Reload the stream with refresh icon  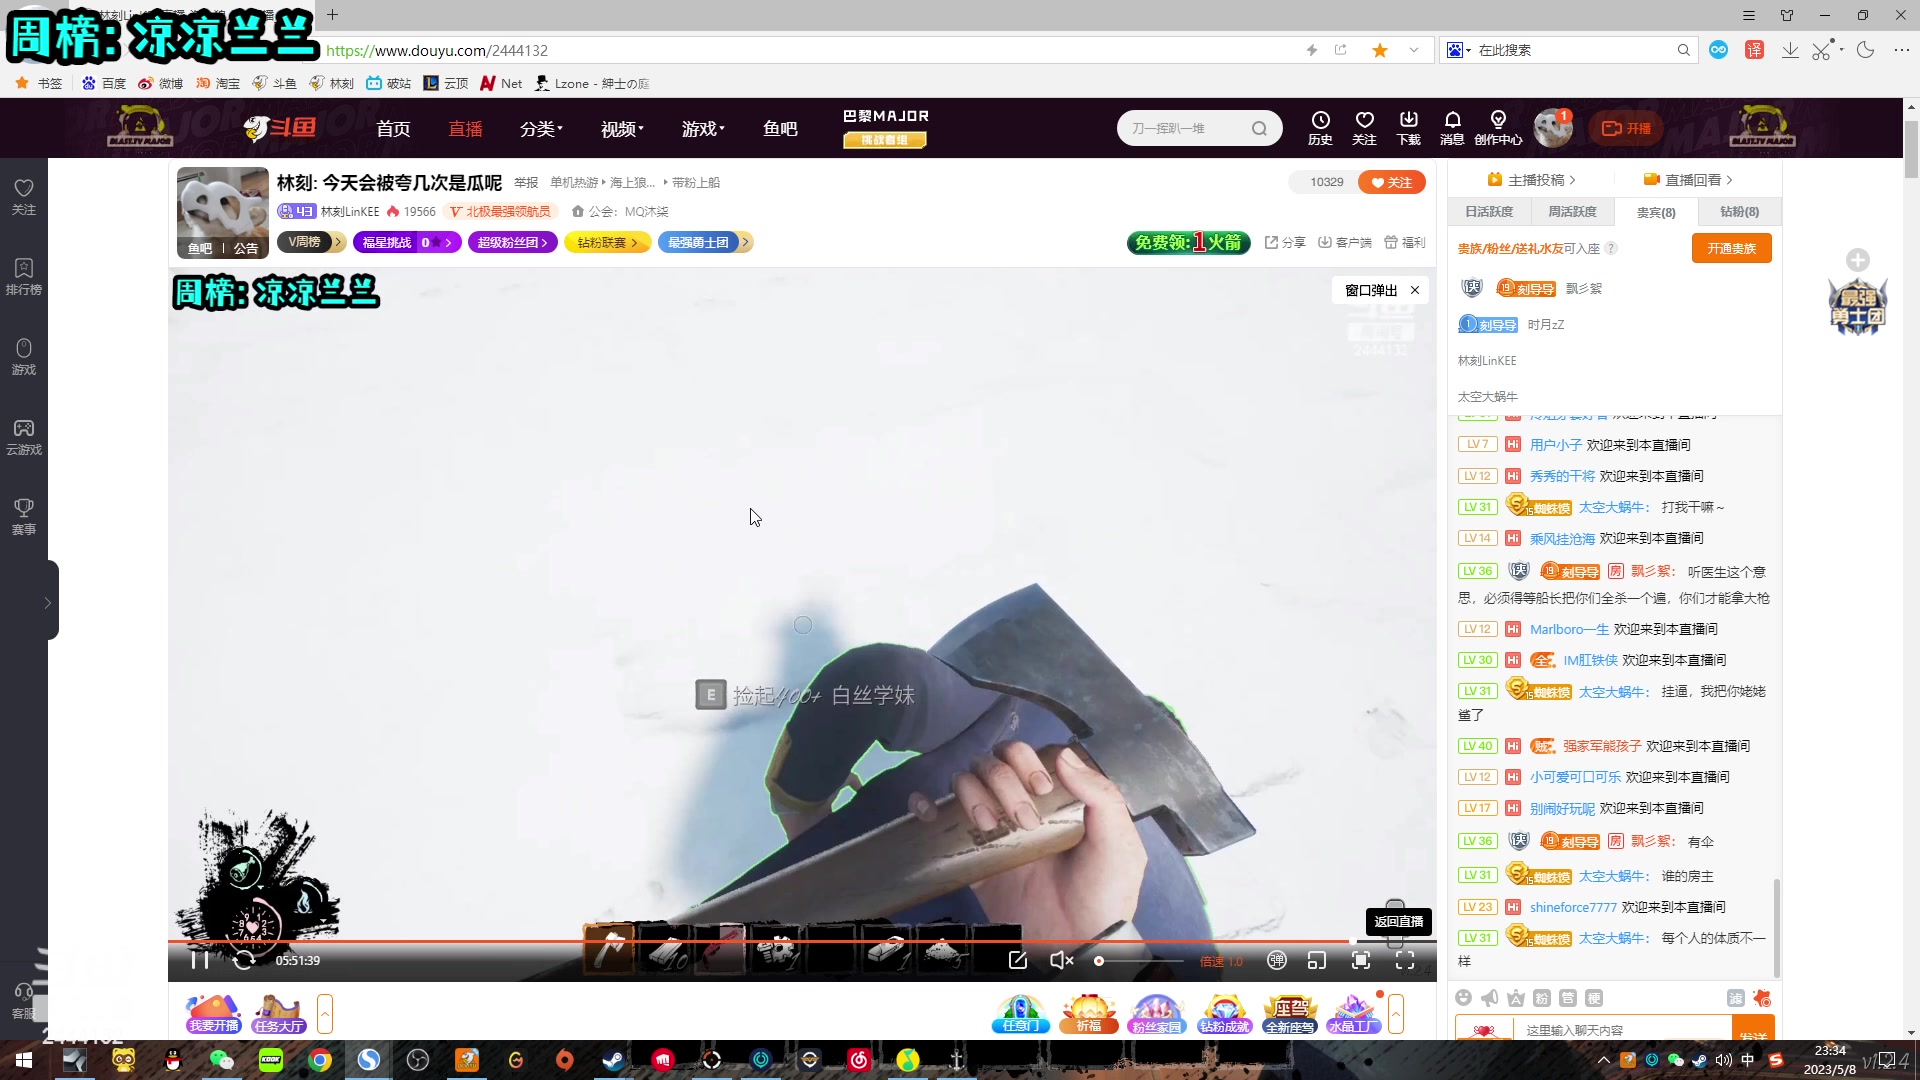coord(244,960)
